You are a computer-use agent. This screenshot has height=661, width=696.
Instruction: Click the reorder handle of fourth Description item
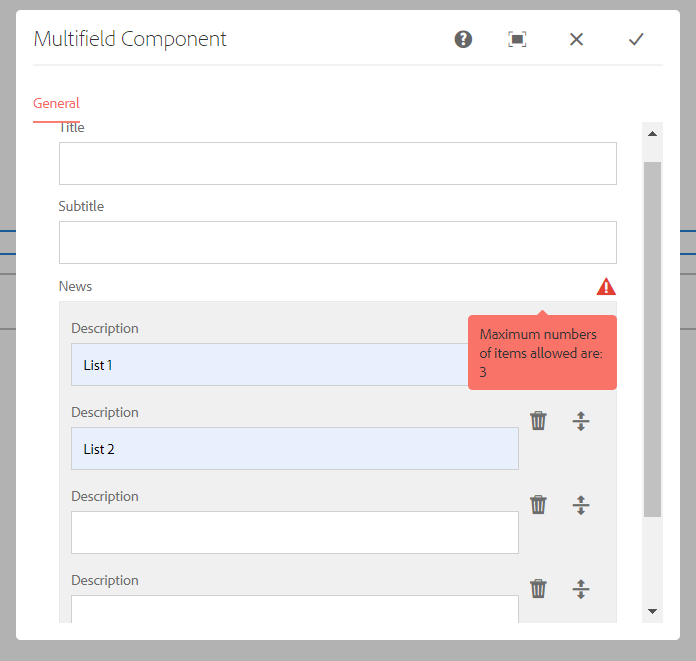click(x=581, y=588)
